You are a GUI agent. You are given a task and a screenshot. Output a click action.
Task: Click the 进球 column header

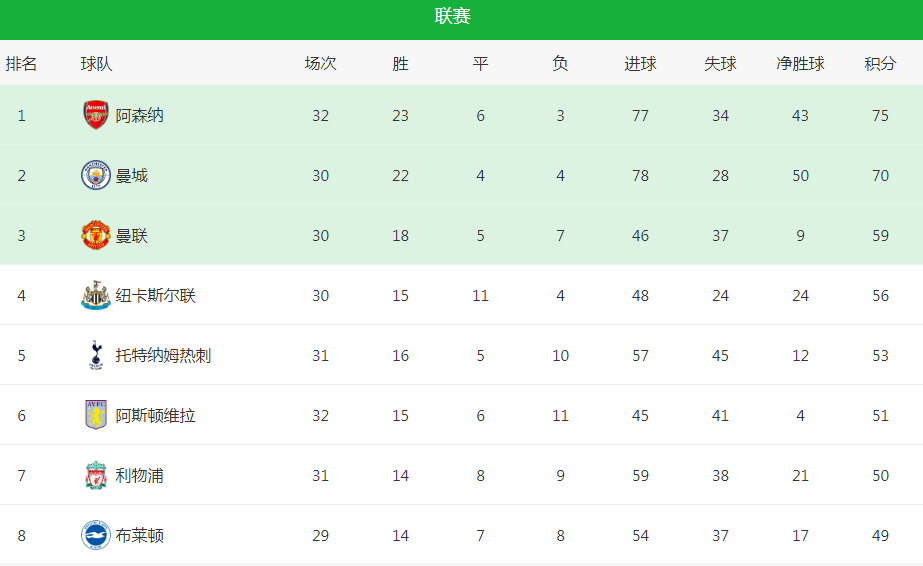(x=640, y=64)
